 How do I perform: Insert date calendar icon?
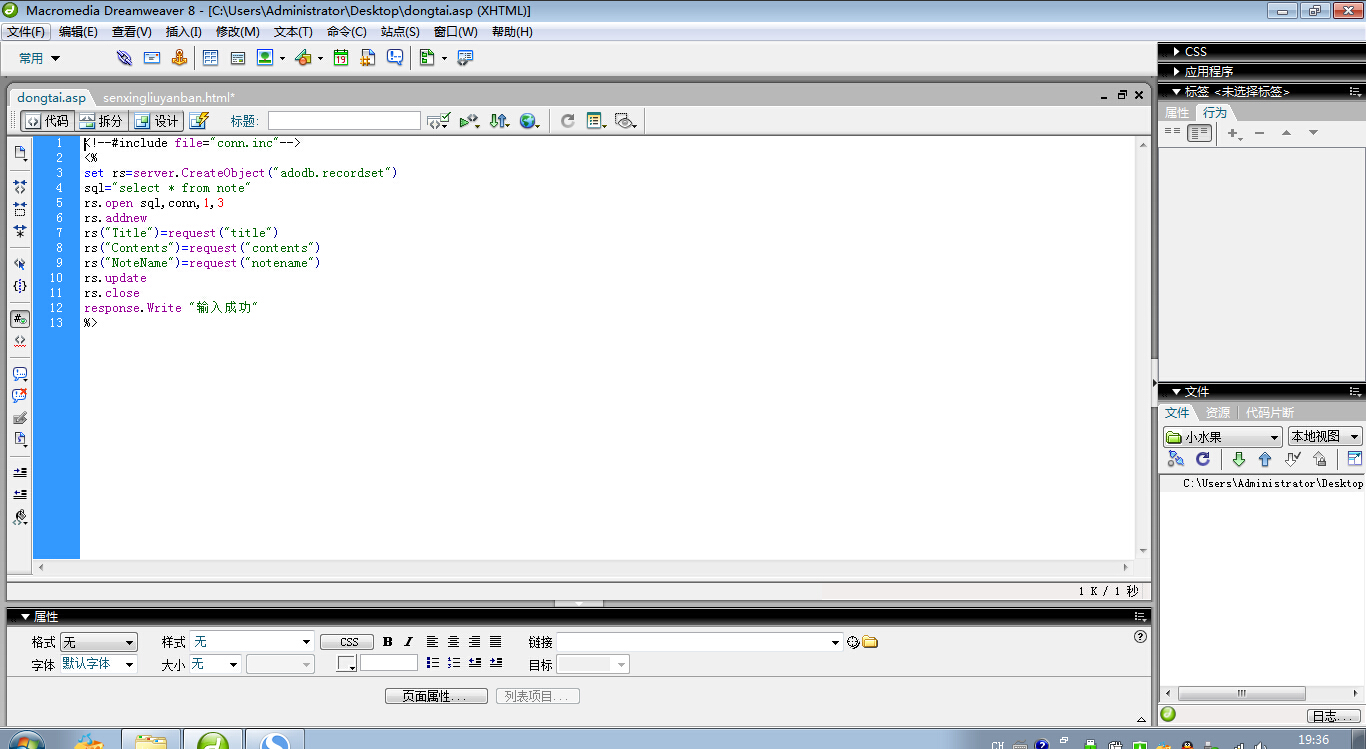(341, 58)
